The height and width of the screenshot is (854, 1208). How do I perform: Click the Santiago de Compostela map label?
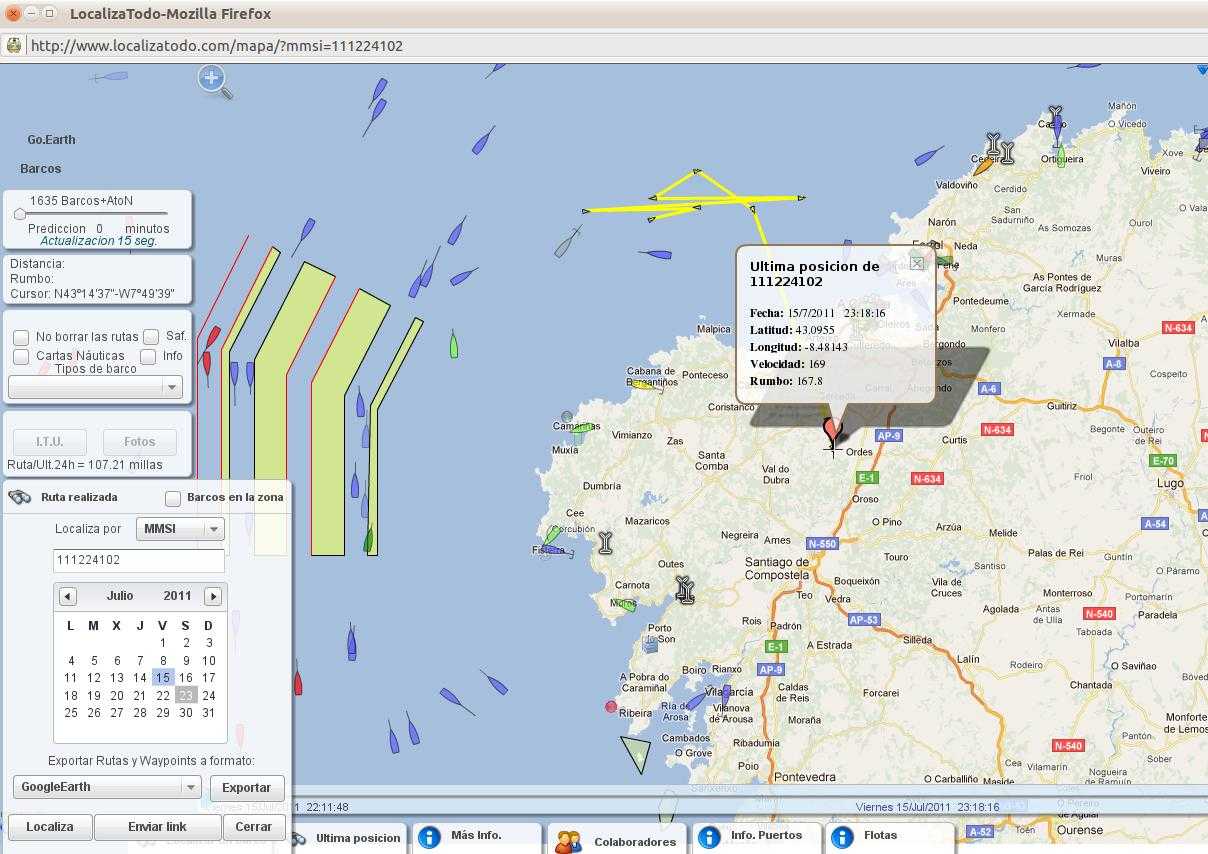point(777,569)
